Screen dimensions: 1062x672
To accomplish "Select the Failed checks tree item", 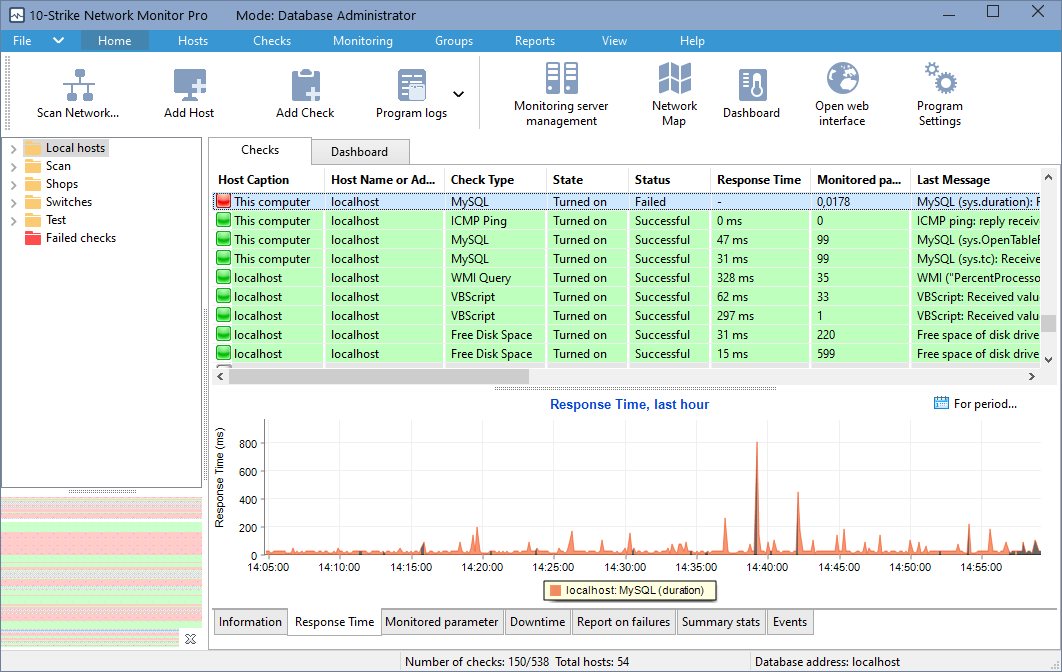I will 81,238.
